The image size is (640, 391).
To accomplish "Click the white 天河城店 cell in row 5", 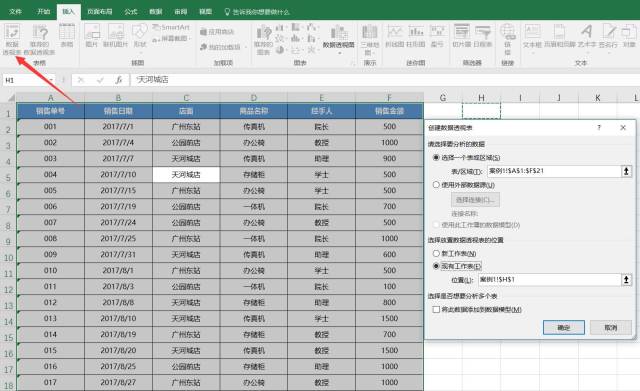I will (x=186, y=175).
